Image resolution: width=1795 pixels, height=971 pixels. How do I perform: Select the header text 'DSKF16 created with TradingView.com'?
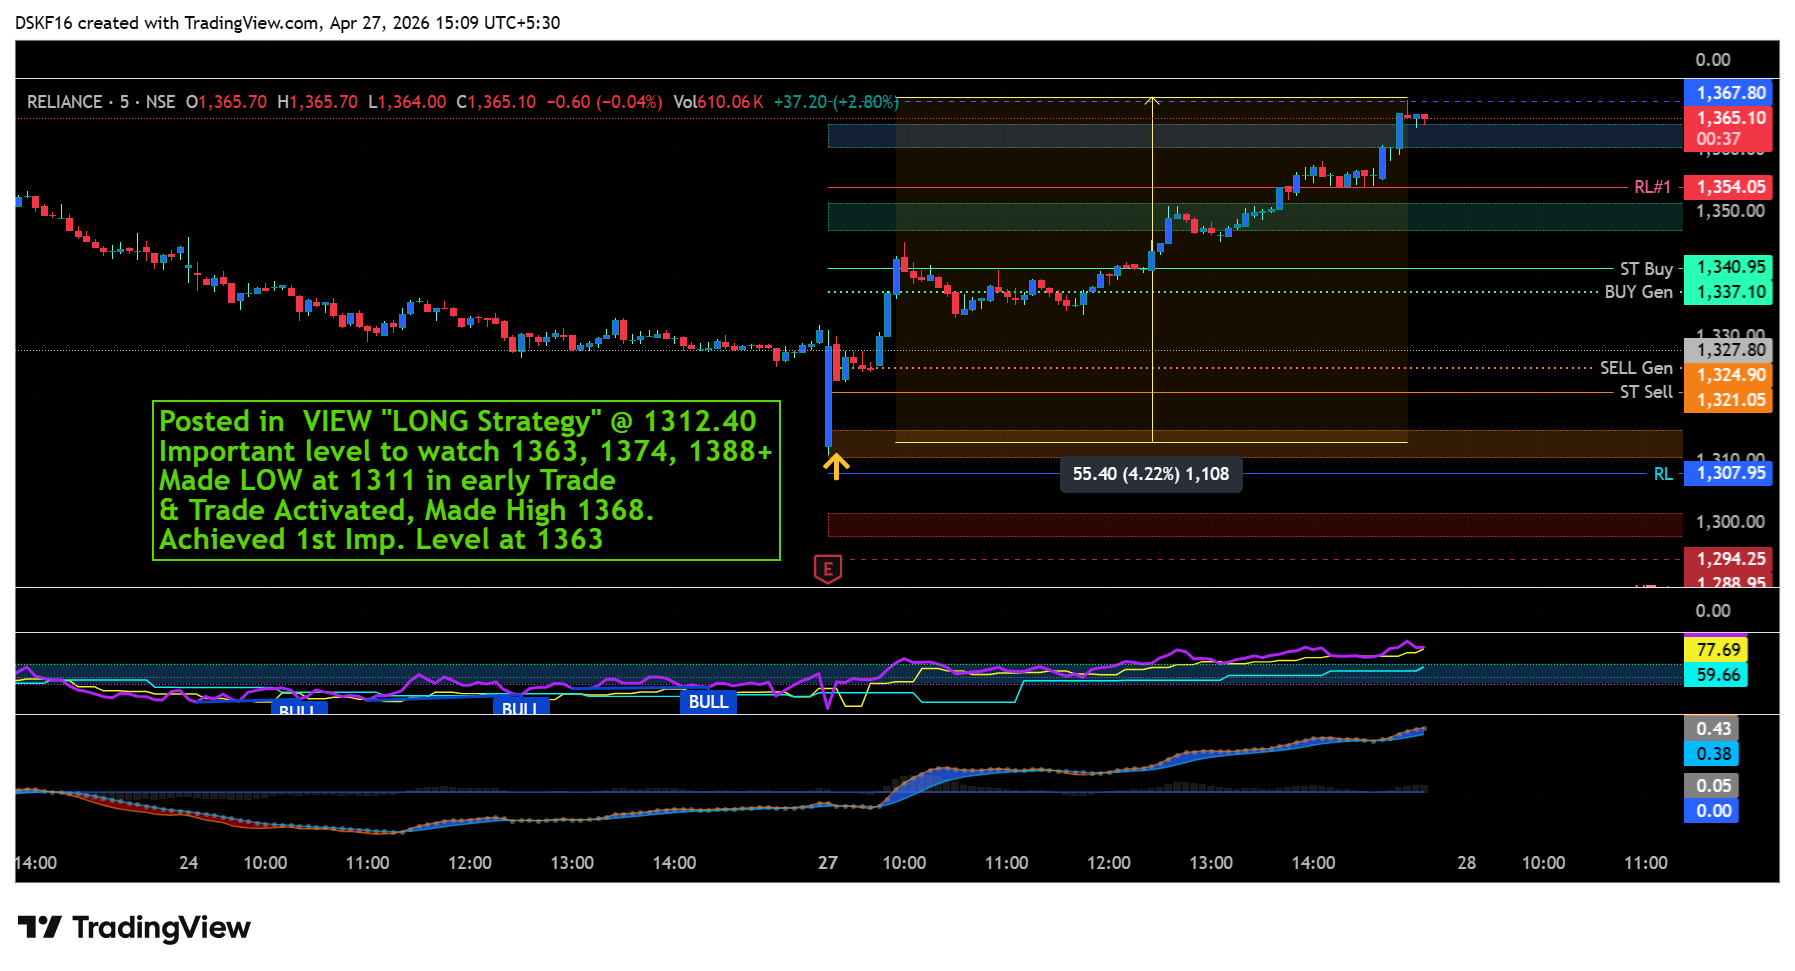[168, 23]
